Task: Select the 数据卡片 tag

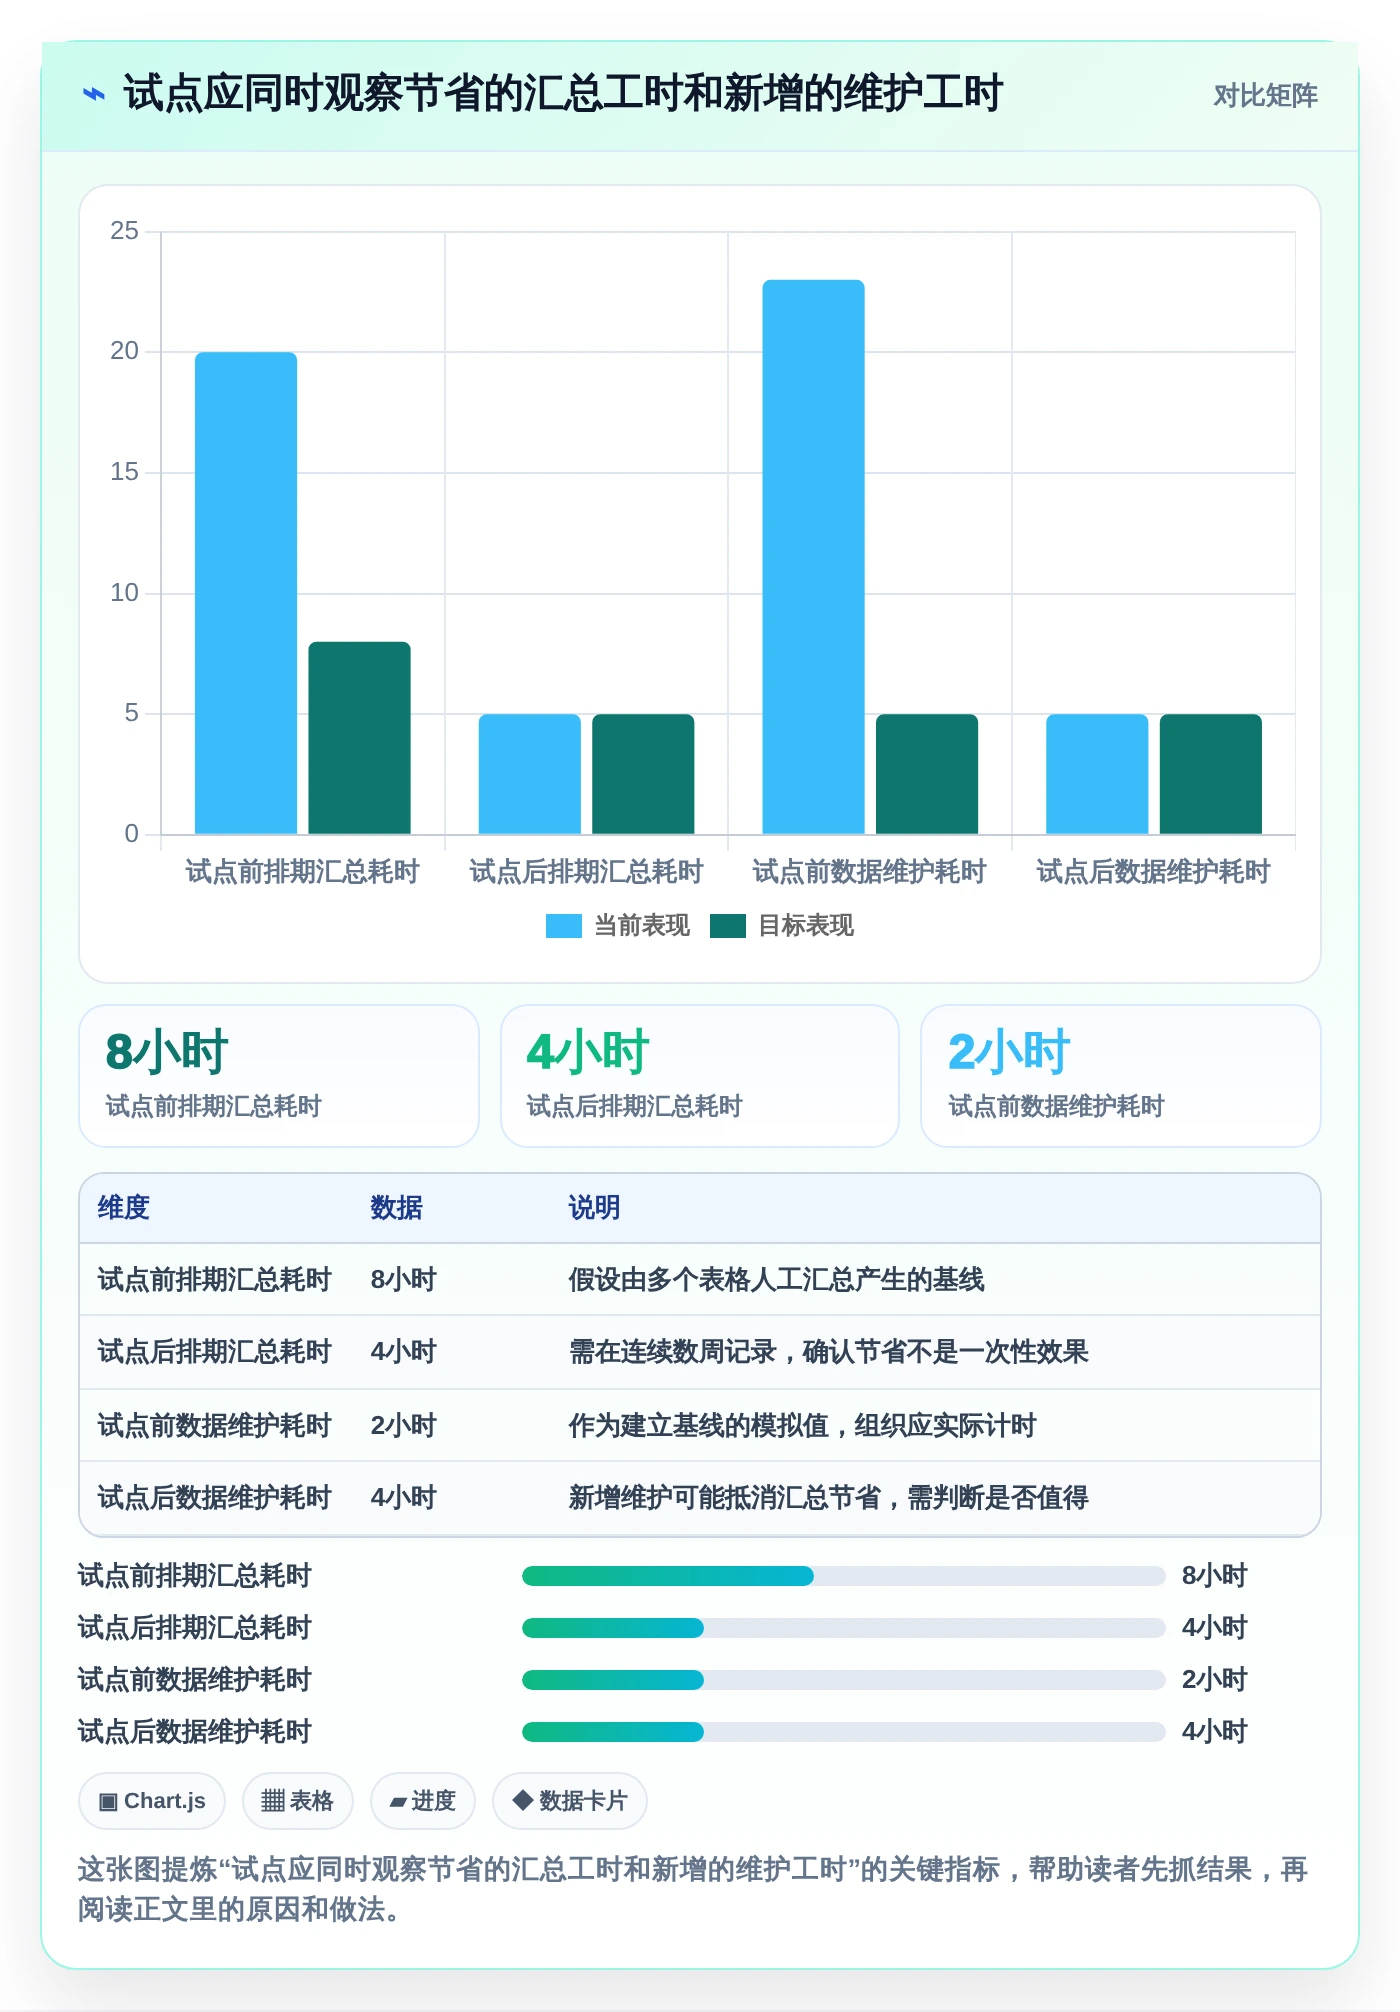Action: click(x=570, y=1801)
